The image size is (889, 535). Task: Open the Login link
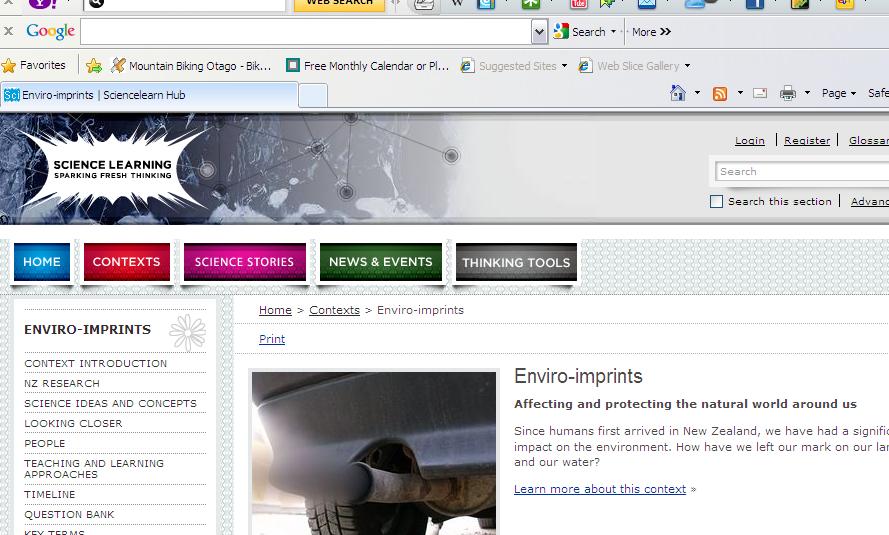[750, 141]
